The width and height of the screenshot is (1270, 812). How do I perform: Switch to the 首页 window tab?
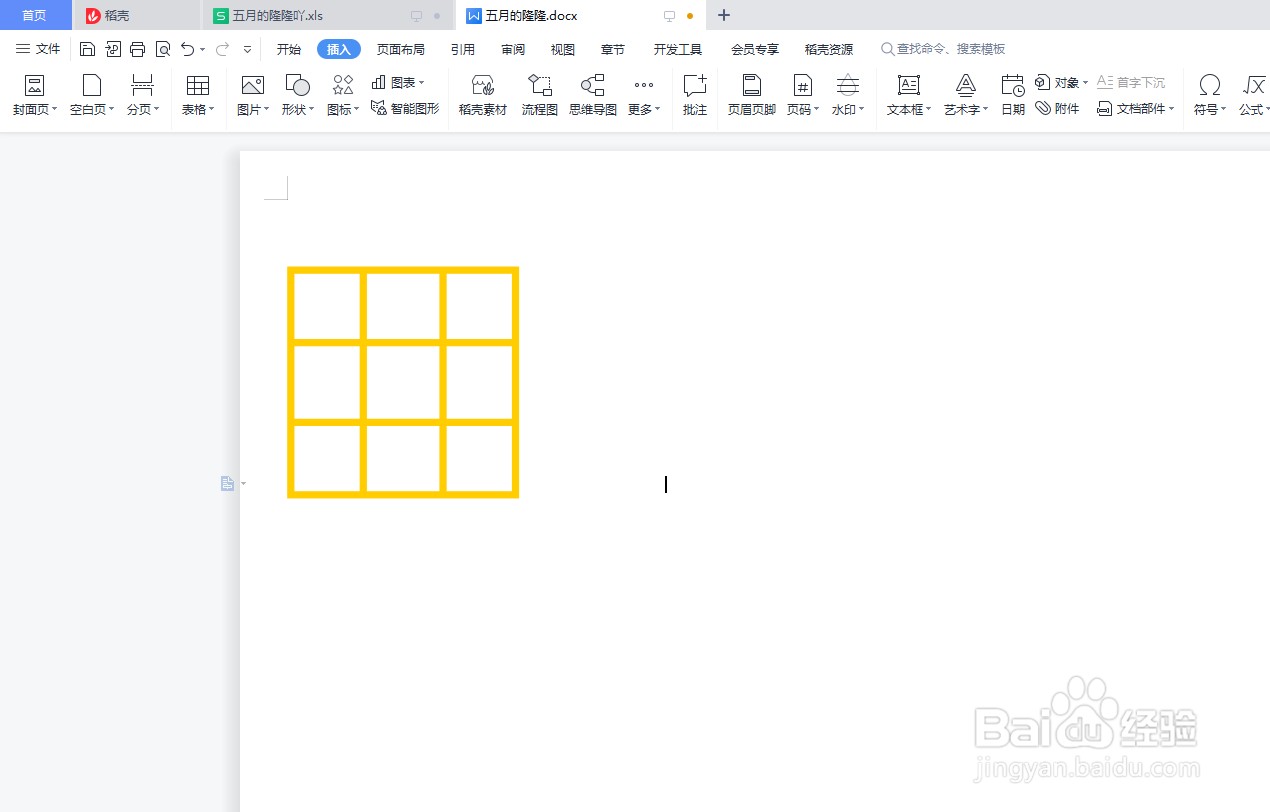coord(35,15)
